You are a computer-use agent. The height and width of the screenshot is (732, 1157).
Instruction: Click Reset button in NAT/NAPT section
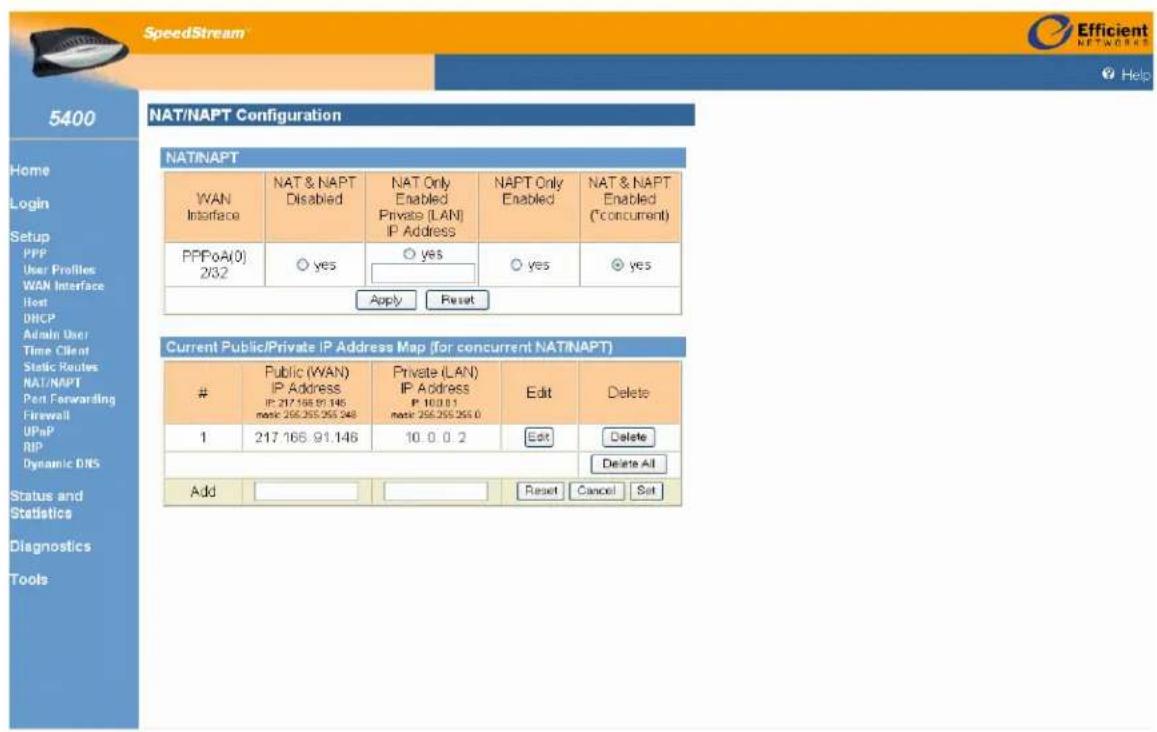(x=457, y=300)
